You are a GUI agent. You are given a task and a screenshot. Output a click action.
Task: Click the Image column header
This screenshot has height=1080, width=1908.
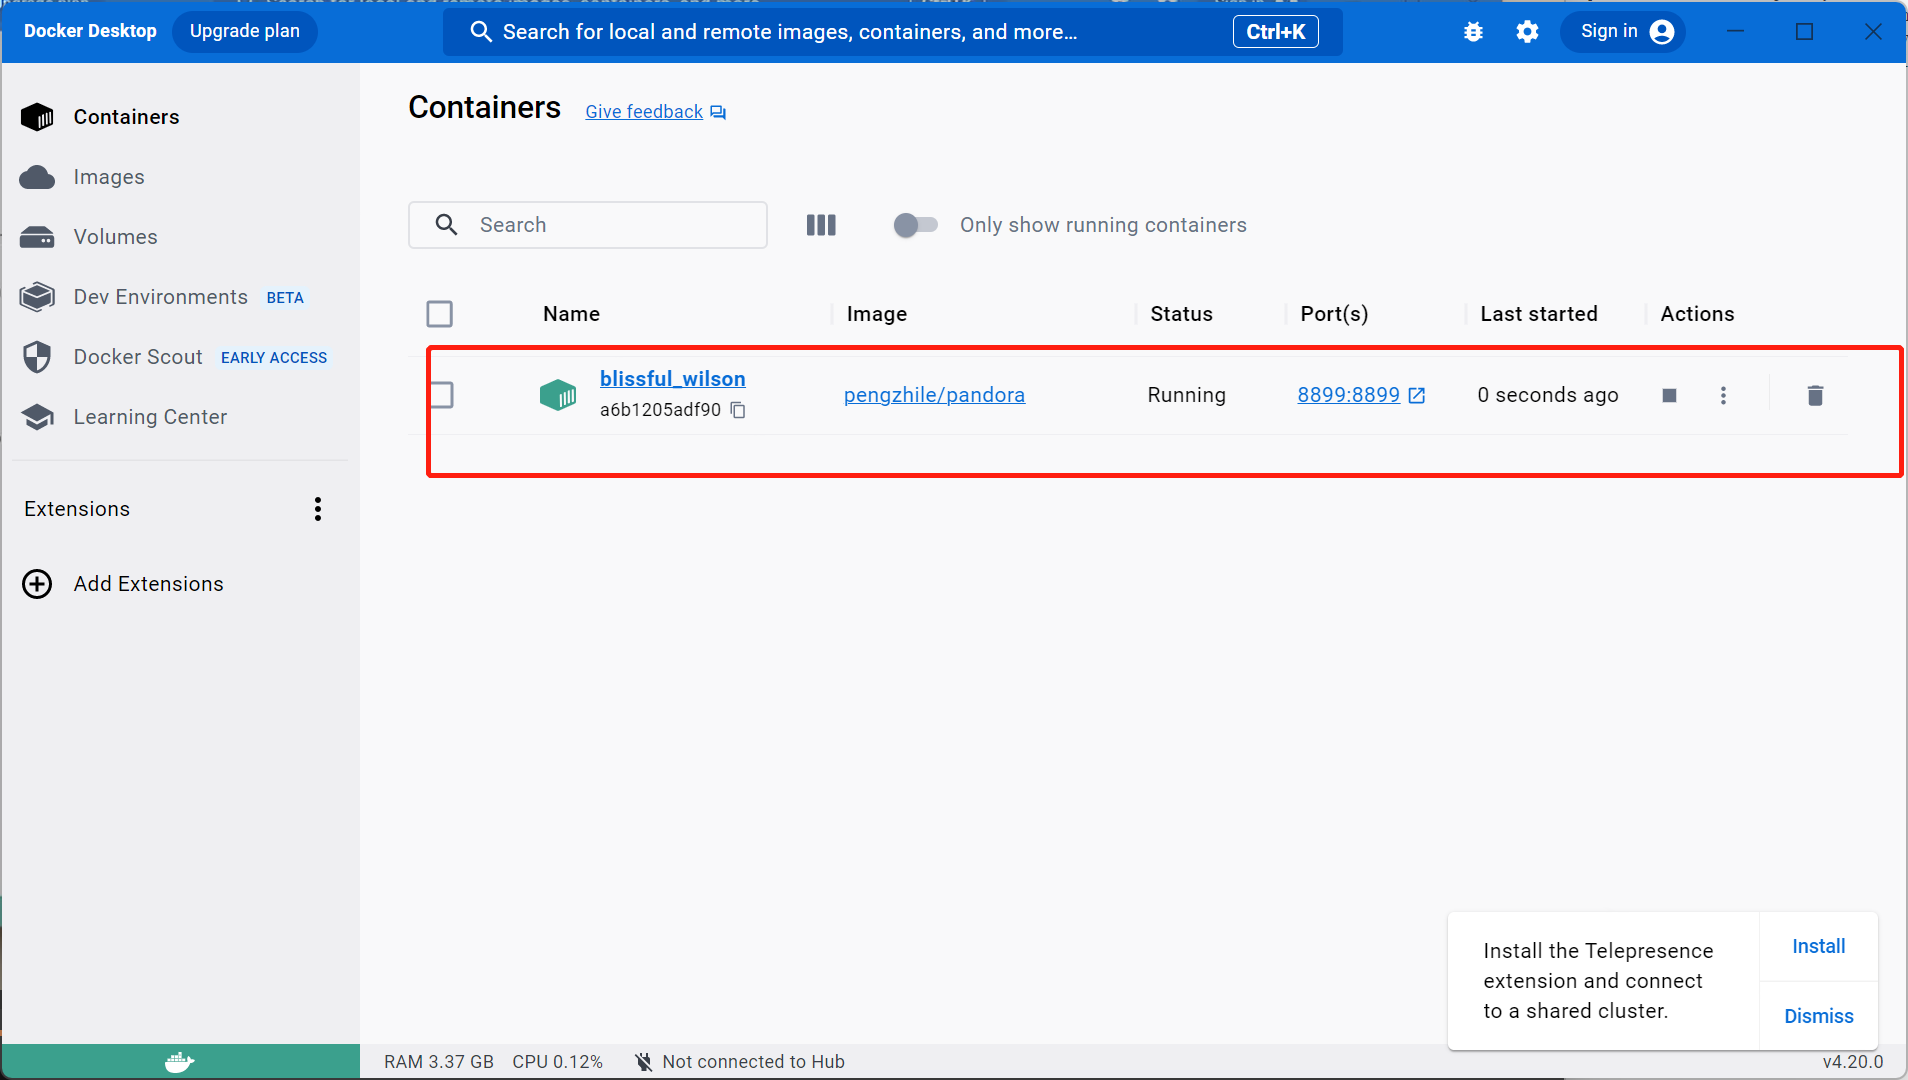point(877,314)
